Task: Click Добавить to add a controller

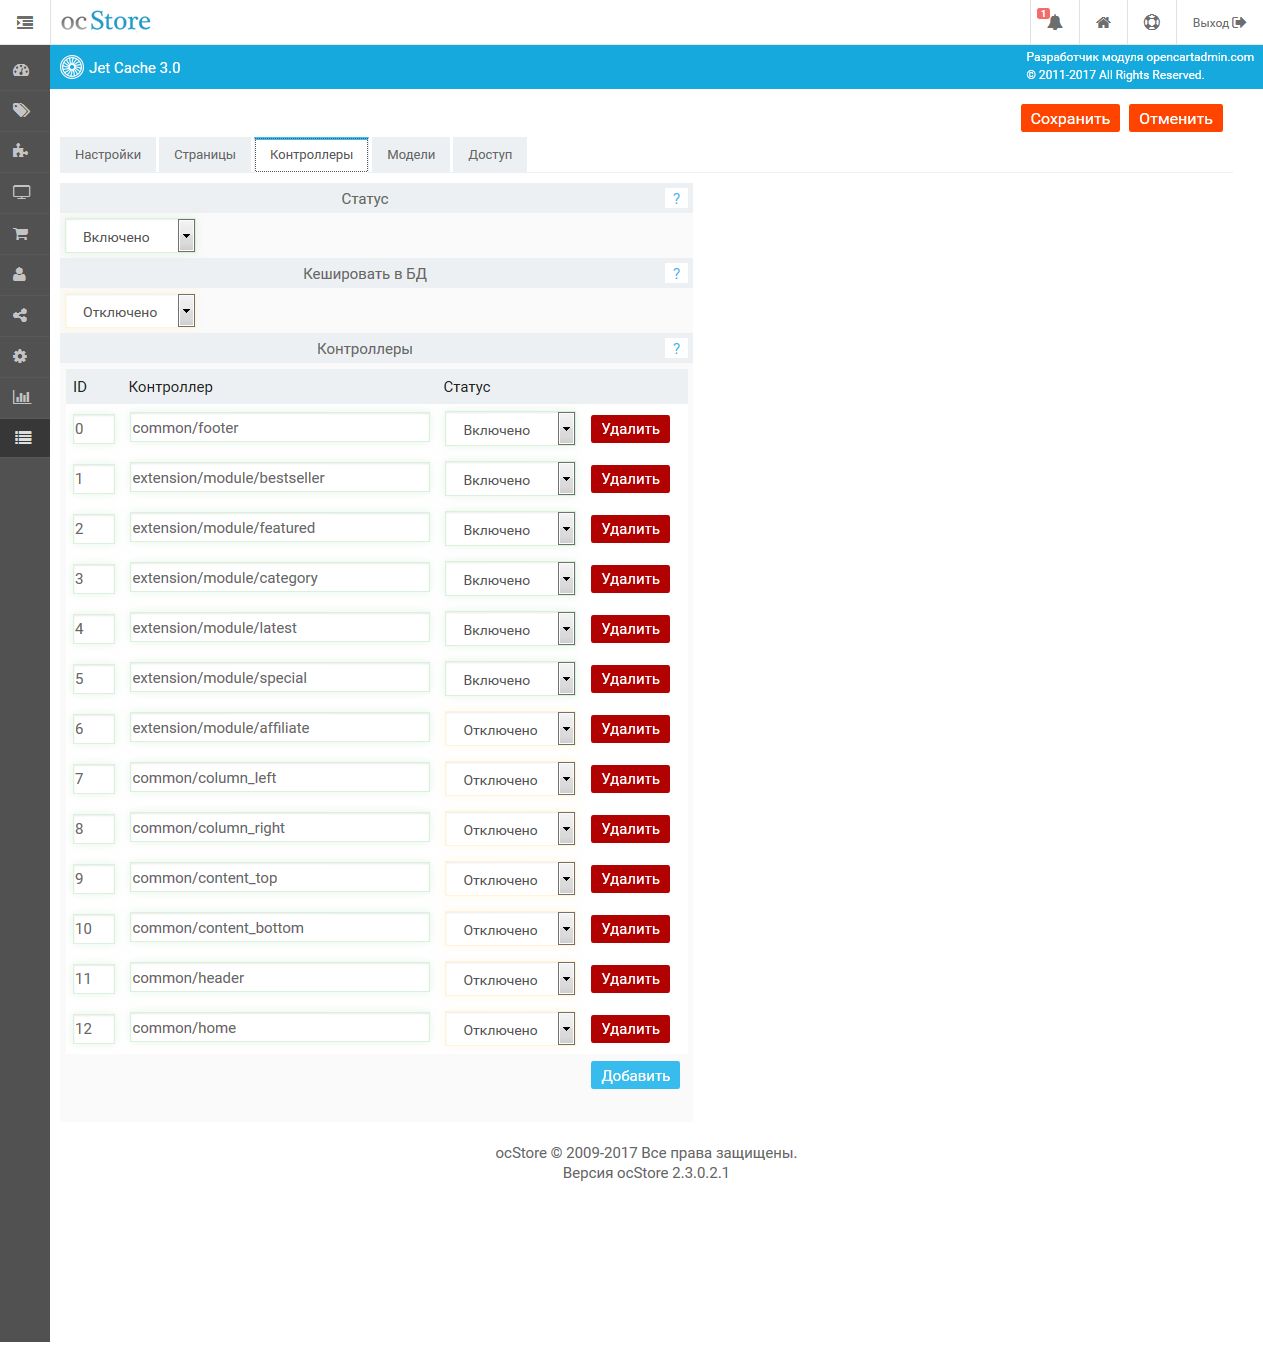Action: [x=635, y=1075]
